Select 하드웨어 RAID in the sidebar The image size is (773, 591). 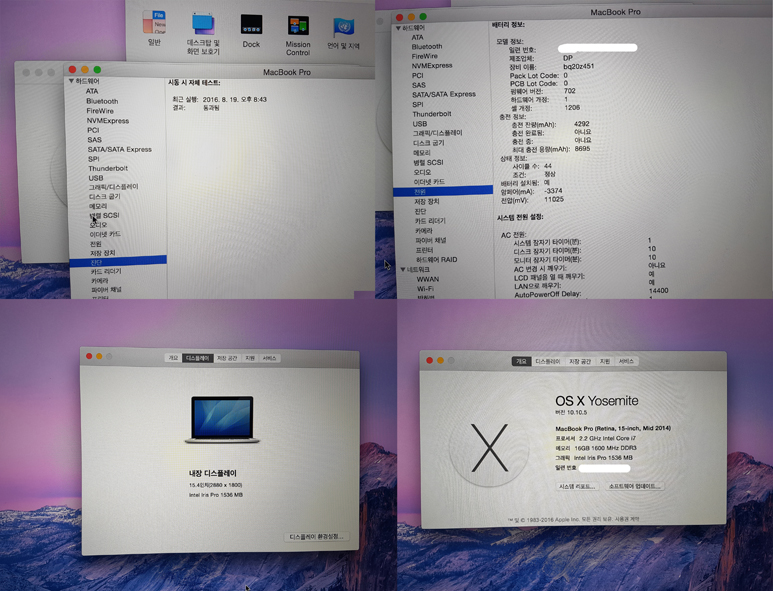point(436,259)
